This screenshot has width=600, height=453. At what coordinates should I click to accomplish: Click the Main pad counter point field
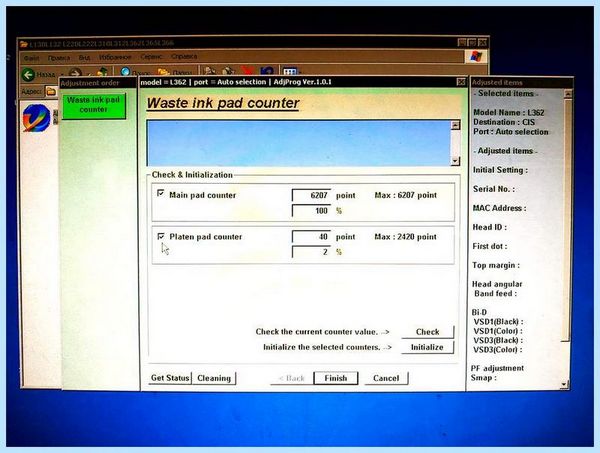311,195
